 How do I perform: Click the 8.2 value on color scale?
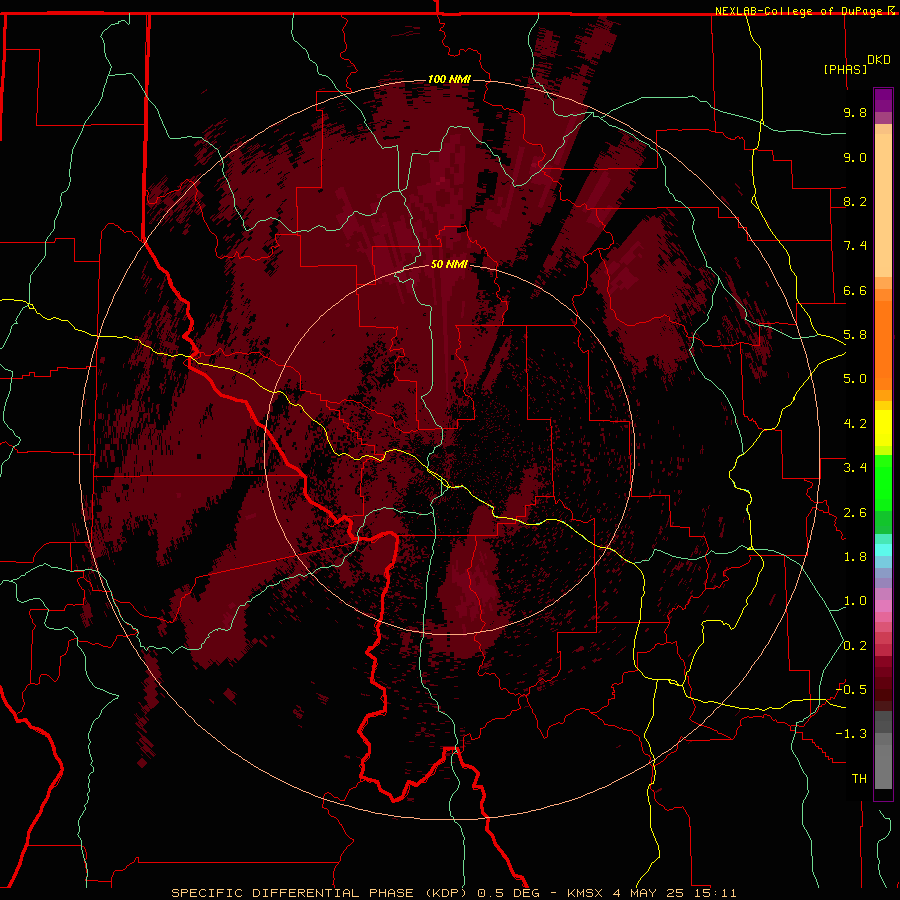[855, 201]
